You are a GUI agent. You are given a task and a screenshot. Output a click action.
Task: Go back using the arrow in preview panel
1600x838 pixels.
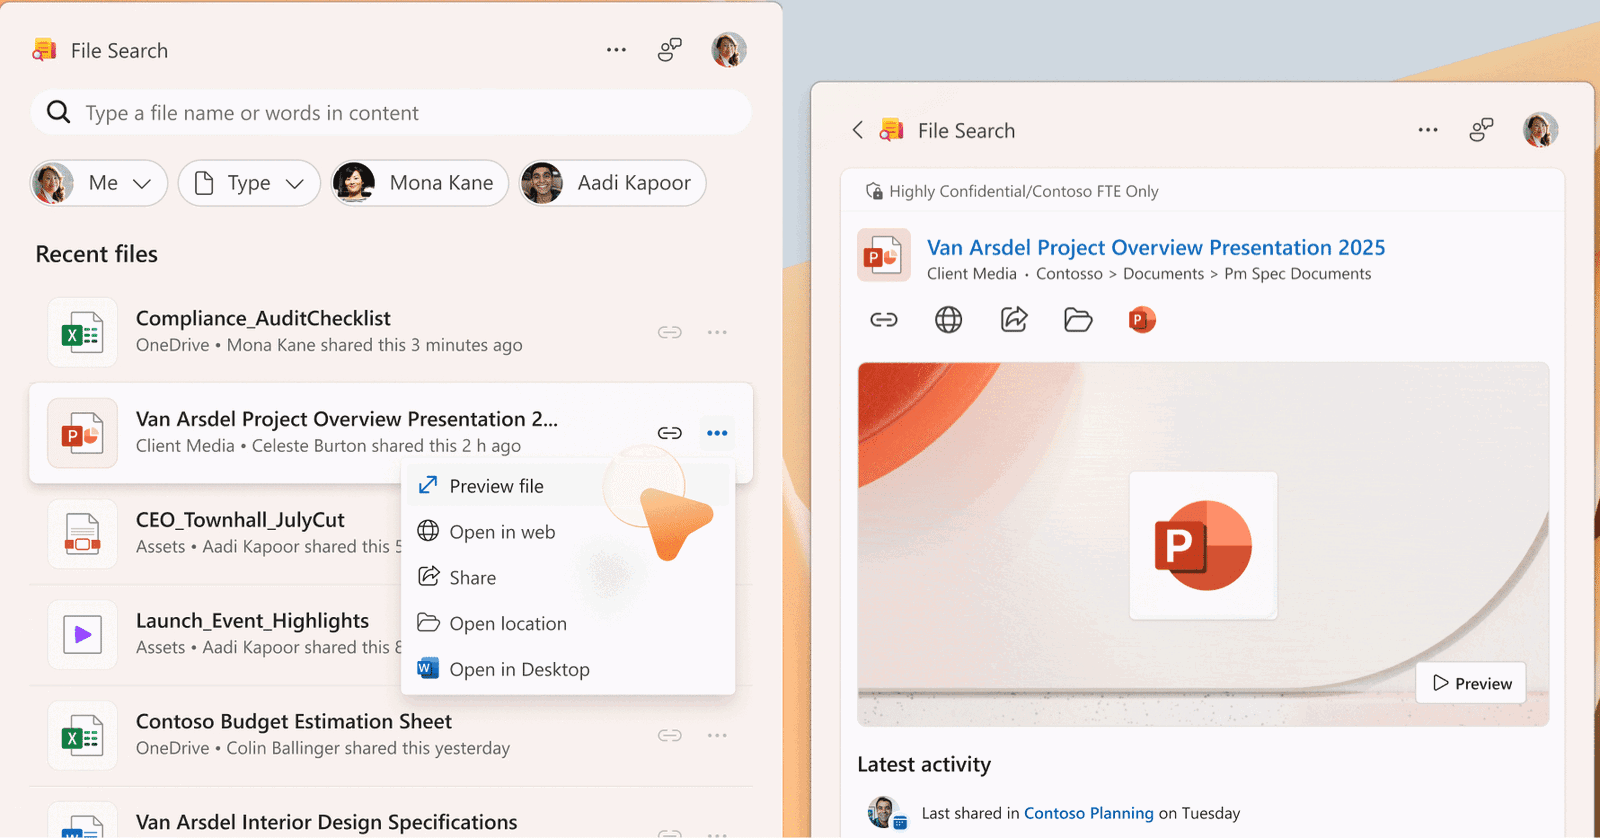857,130
